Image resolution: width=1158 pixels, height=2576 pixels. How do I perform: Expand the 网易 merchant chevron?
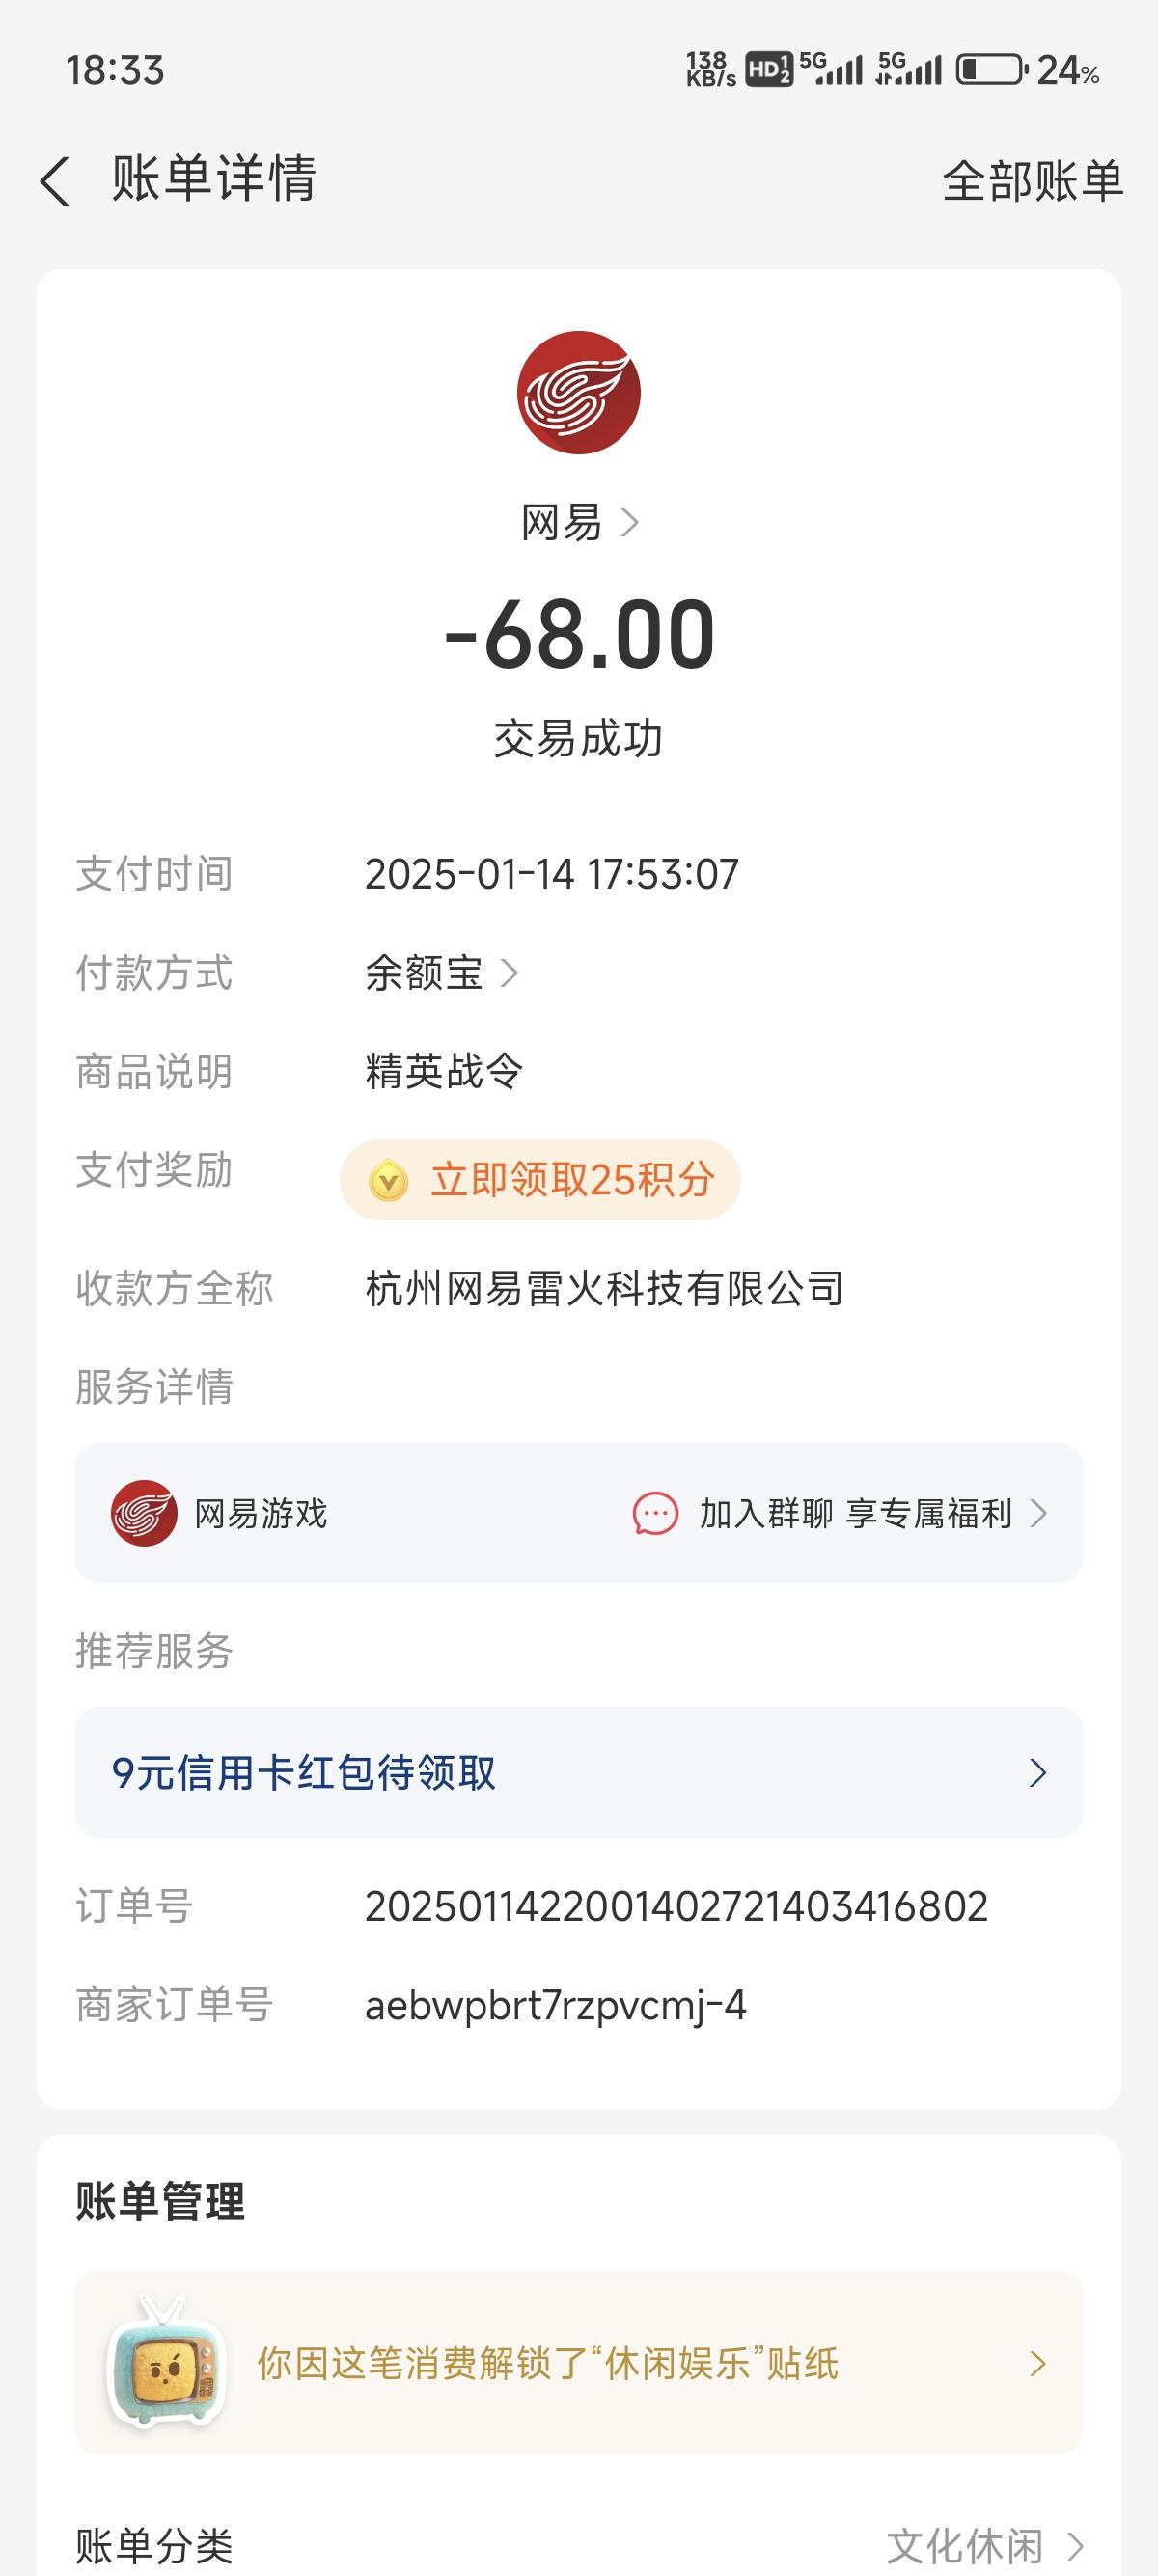(630, 522)
